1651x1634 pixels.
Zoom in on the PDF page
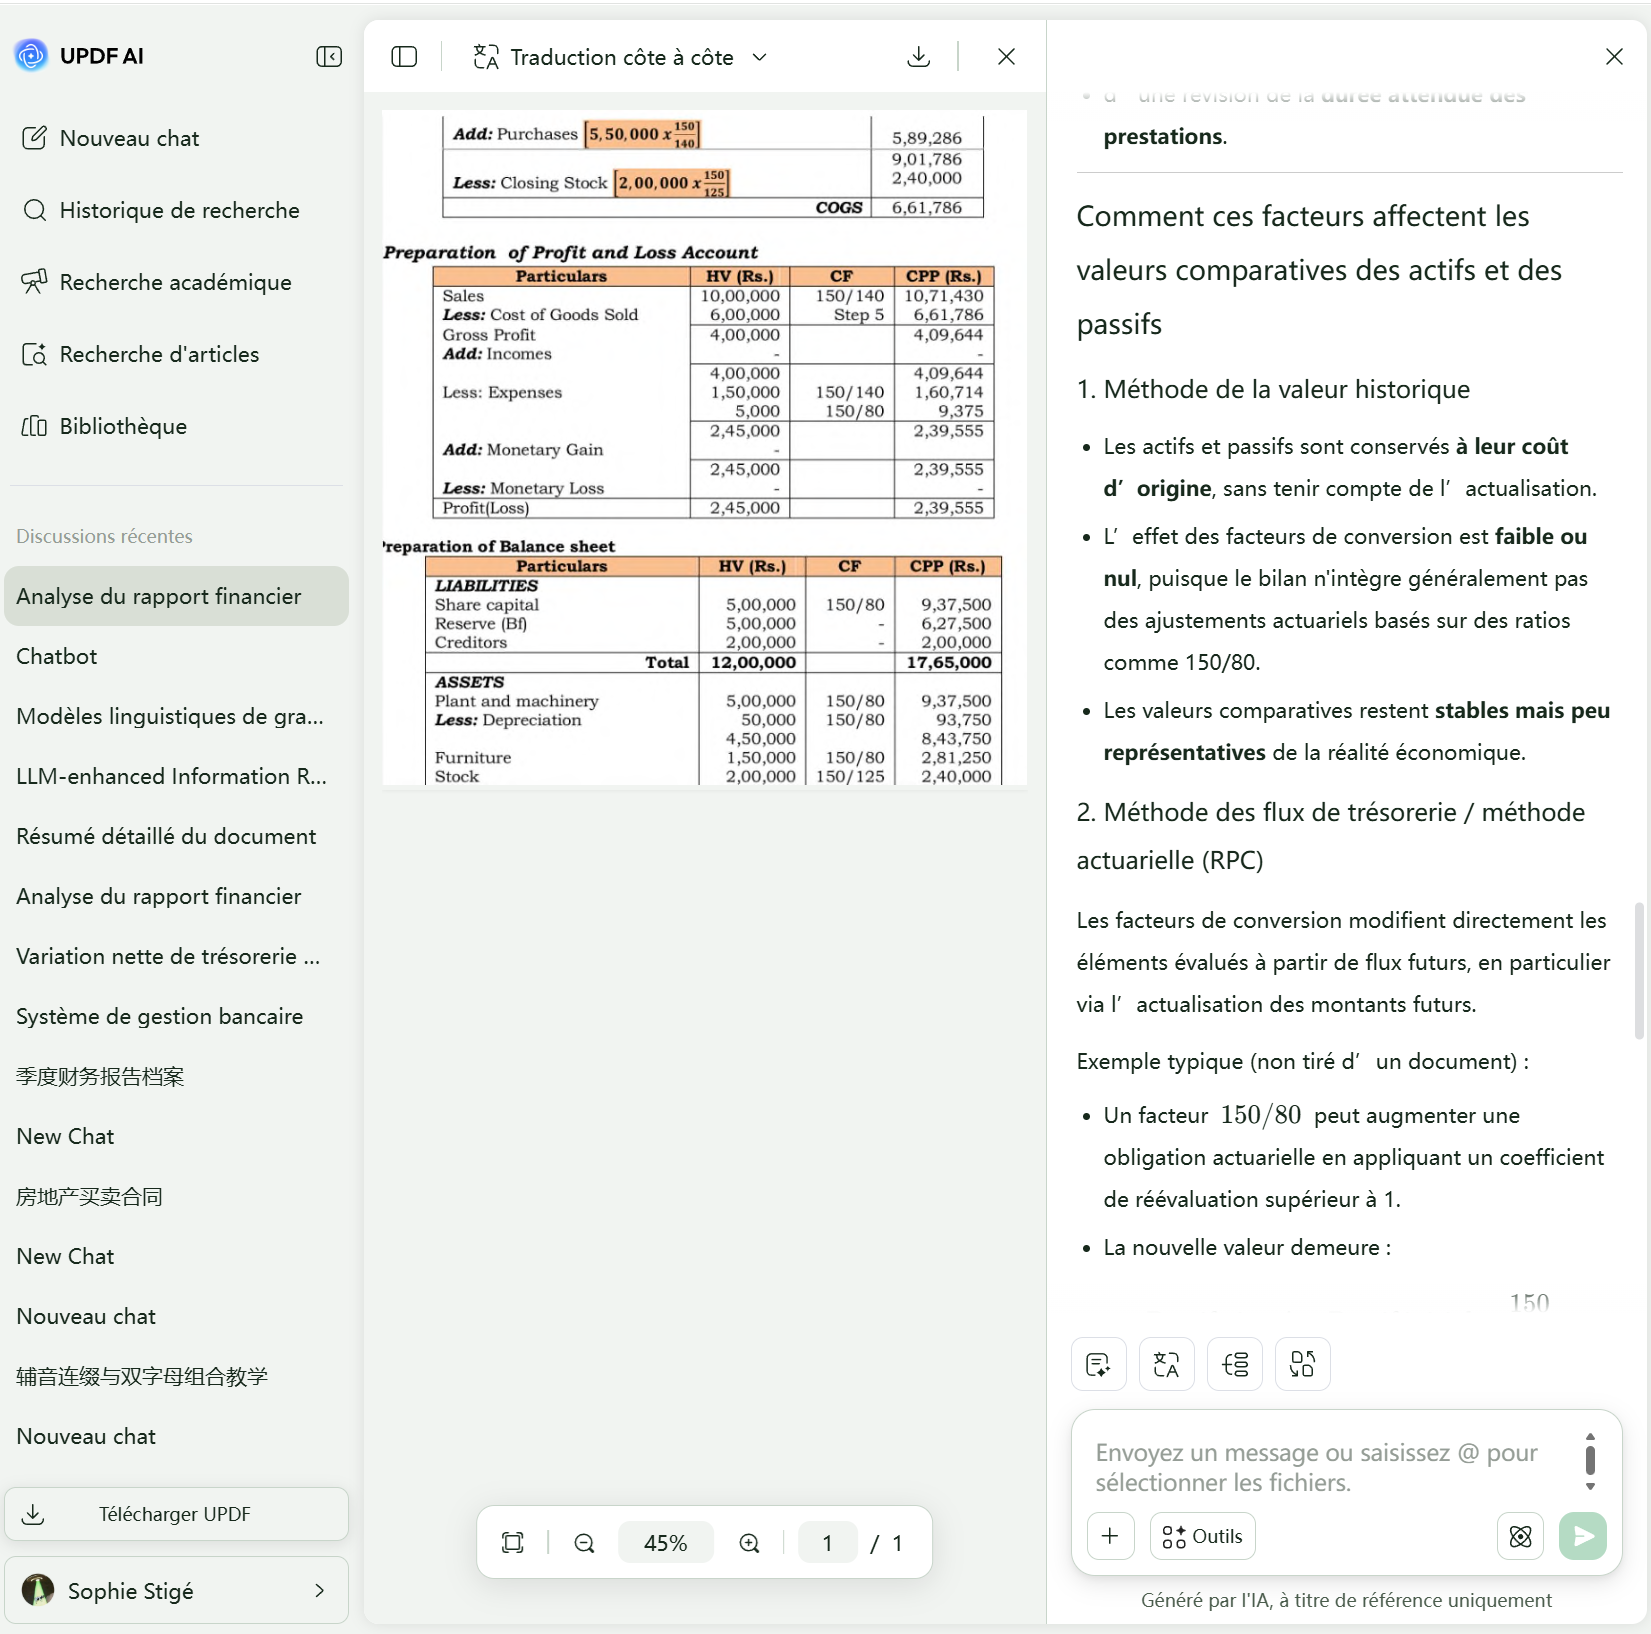coord(749,1541)
